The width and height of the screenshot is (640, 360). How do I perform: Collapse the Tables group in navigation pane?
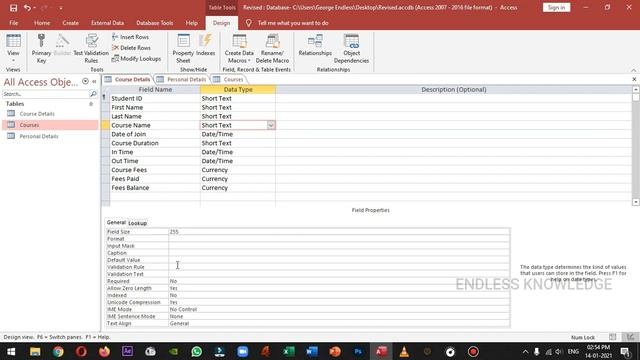(x=91, y=104)
